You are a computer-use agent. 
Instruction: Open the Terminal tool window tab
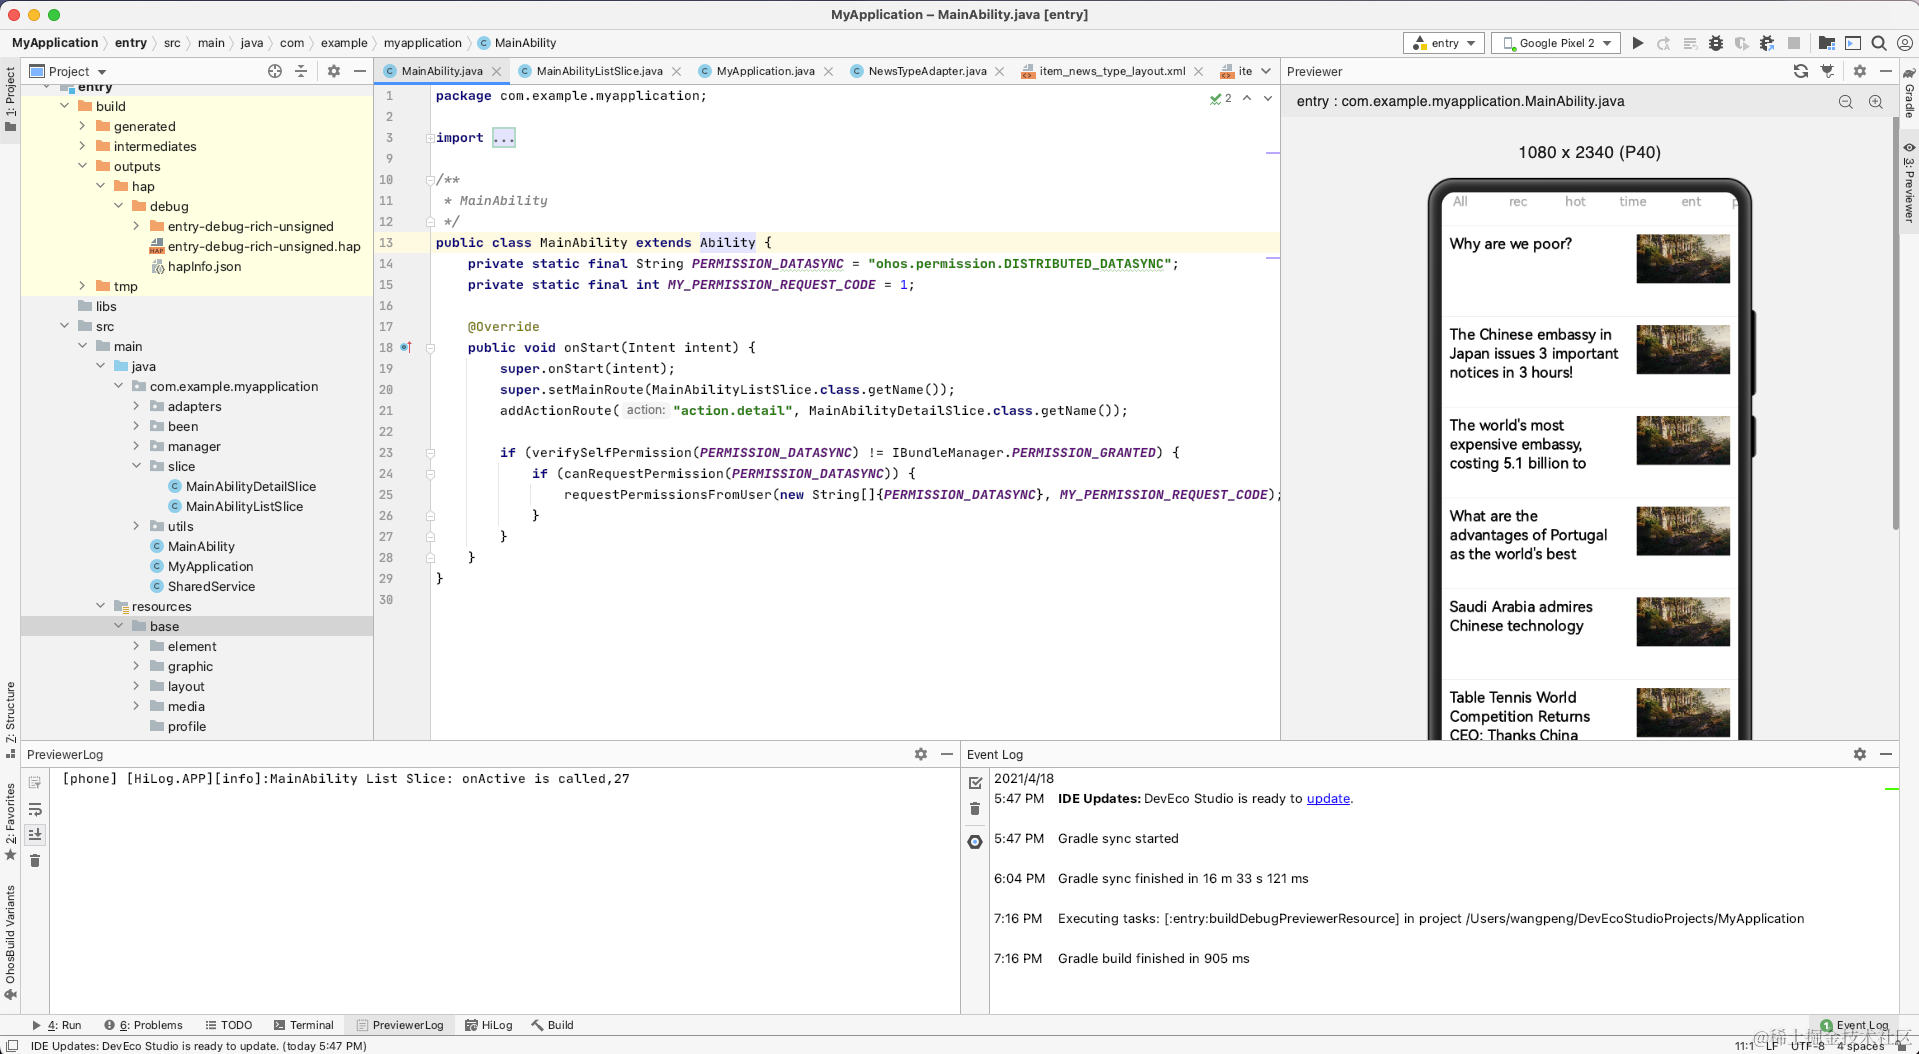pyautogui.click(x=304, y=1025)
